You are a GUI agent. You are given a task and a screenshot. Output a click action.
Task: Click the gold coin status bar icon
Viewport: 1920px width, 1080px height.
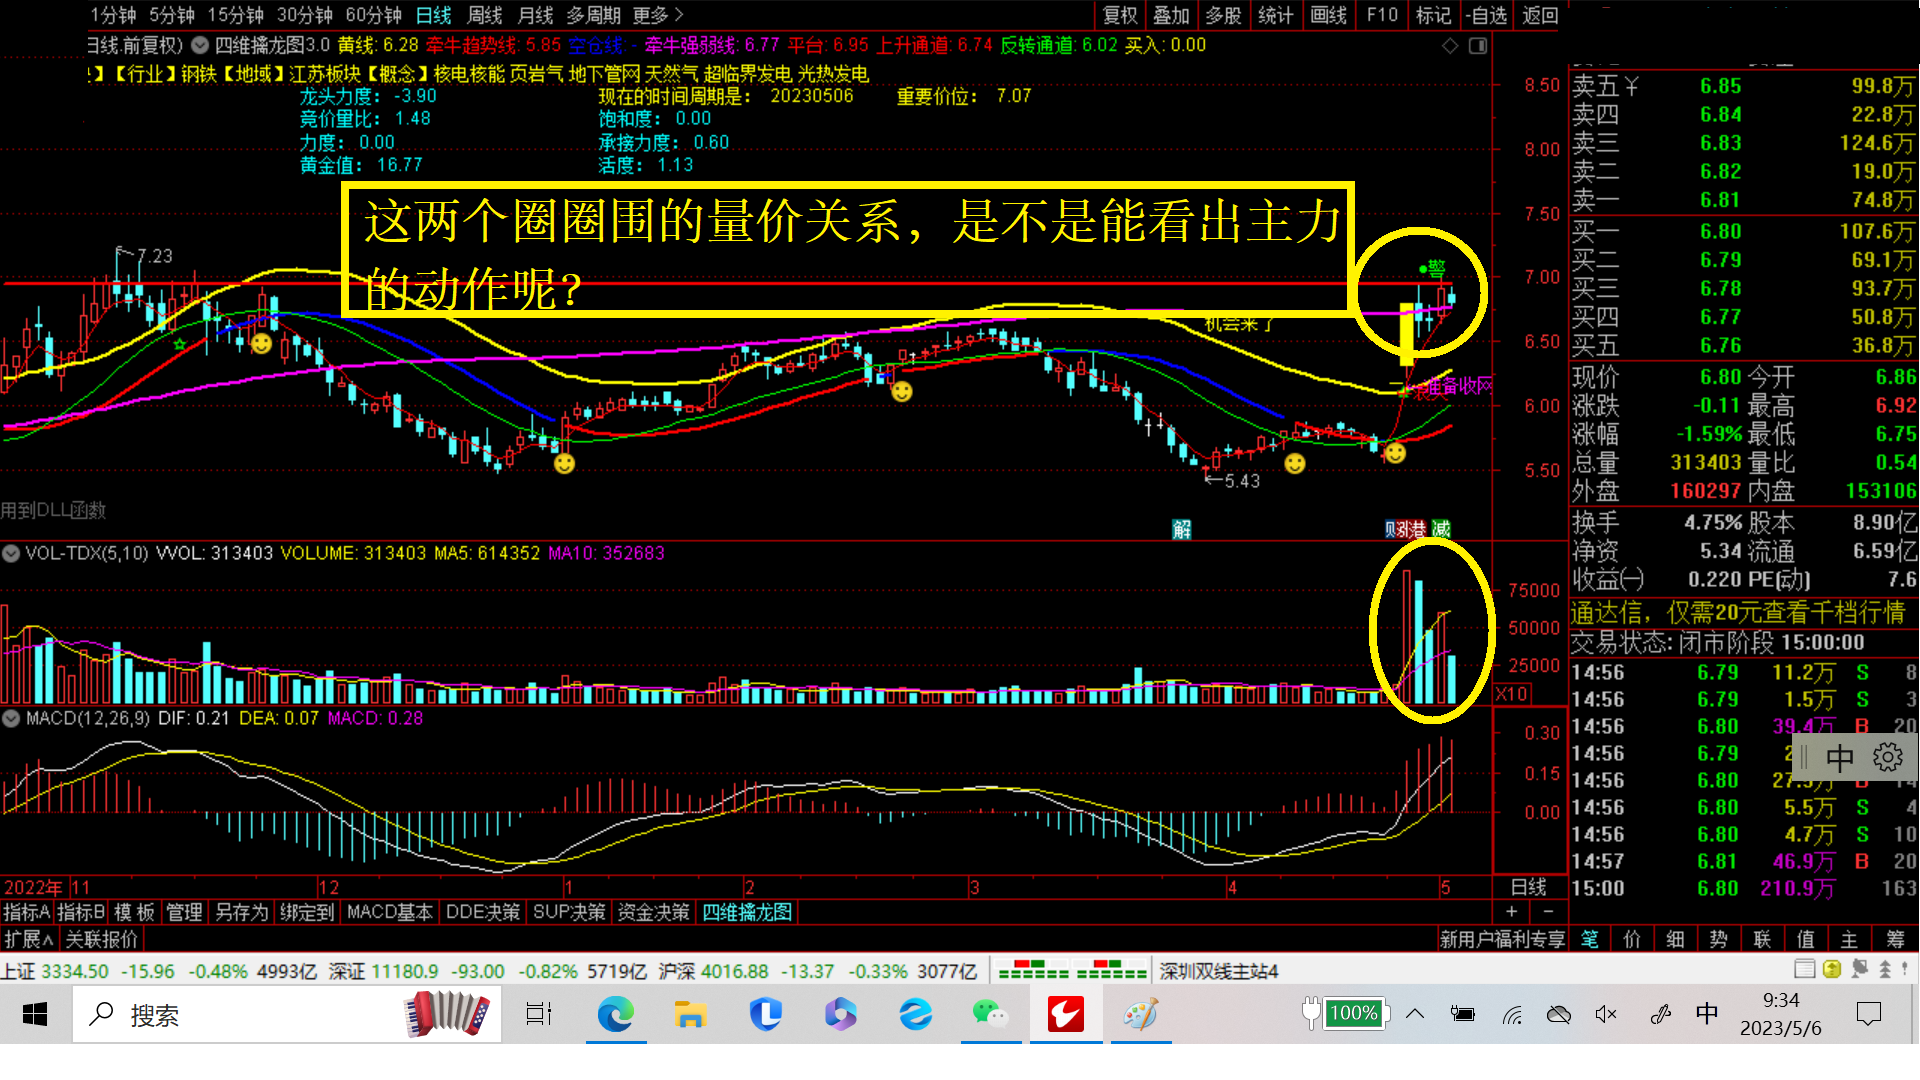pyautogui.click(x=1832, y=969)
